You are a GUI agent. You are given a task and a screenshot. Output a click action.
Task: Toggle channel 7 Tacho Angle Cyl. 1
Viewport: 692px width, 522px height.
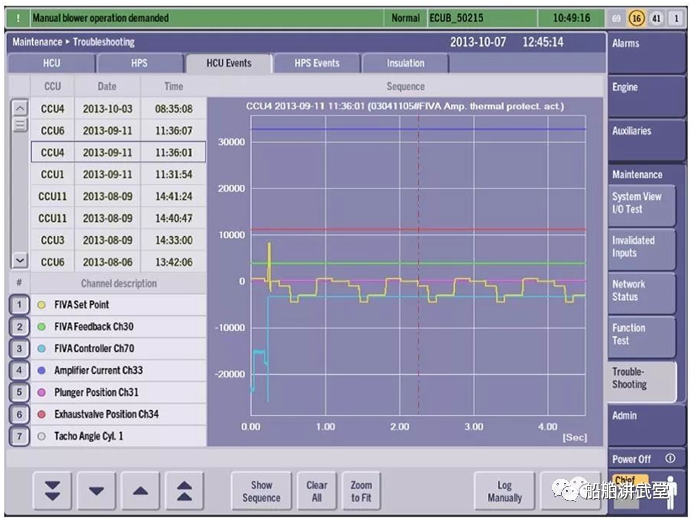click(x=19, y=436)
